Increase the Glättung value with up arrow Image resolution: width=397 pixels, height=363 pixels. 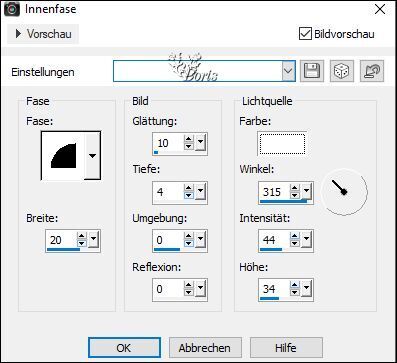click(188, 139)
